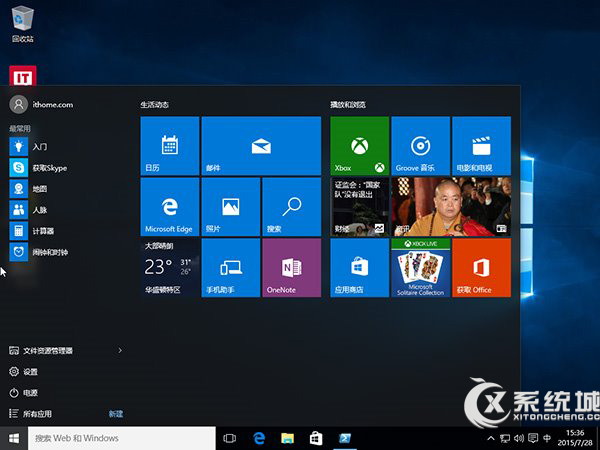Image resolution: width=600 pixels, height=450 pixels.
Task: Launch the OneNote tile
Action: (x=292, y=268)
